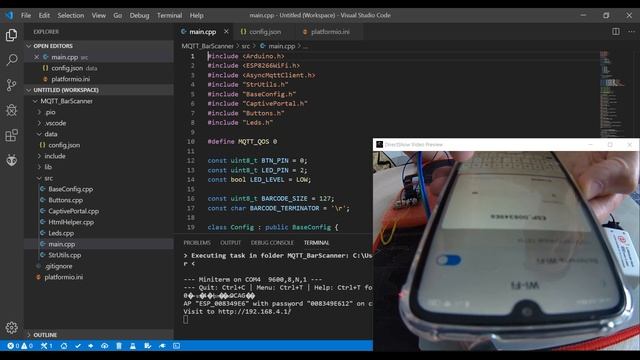
Task: Open the Help menu
Action: (x=196, y=16)
